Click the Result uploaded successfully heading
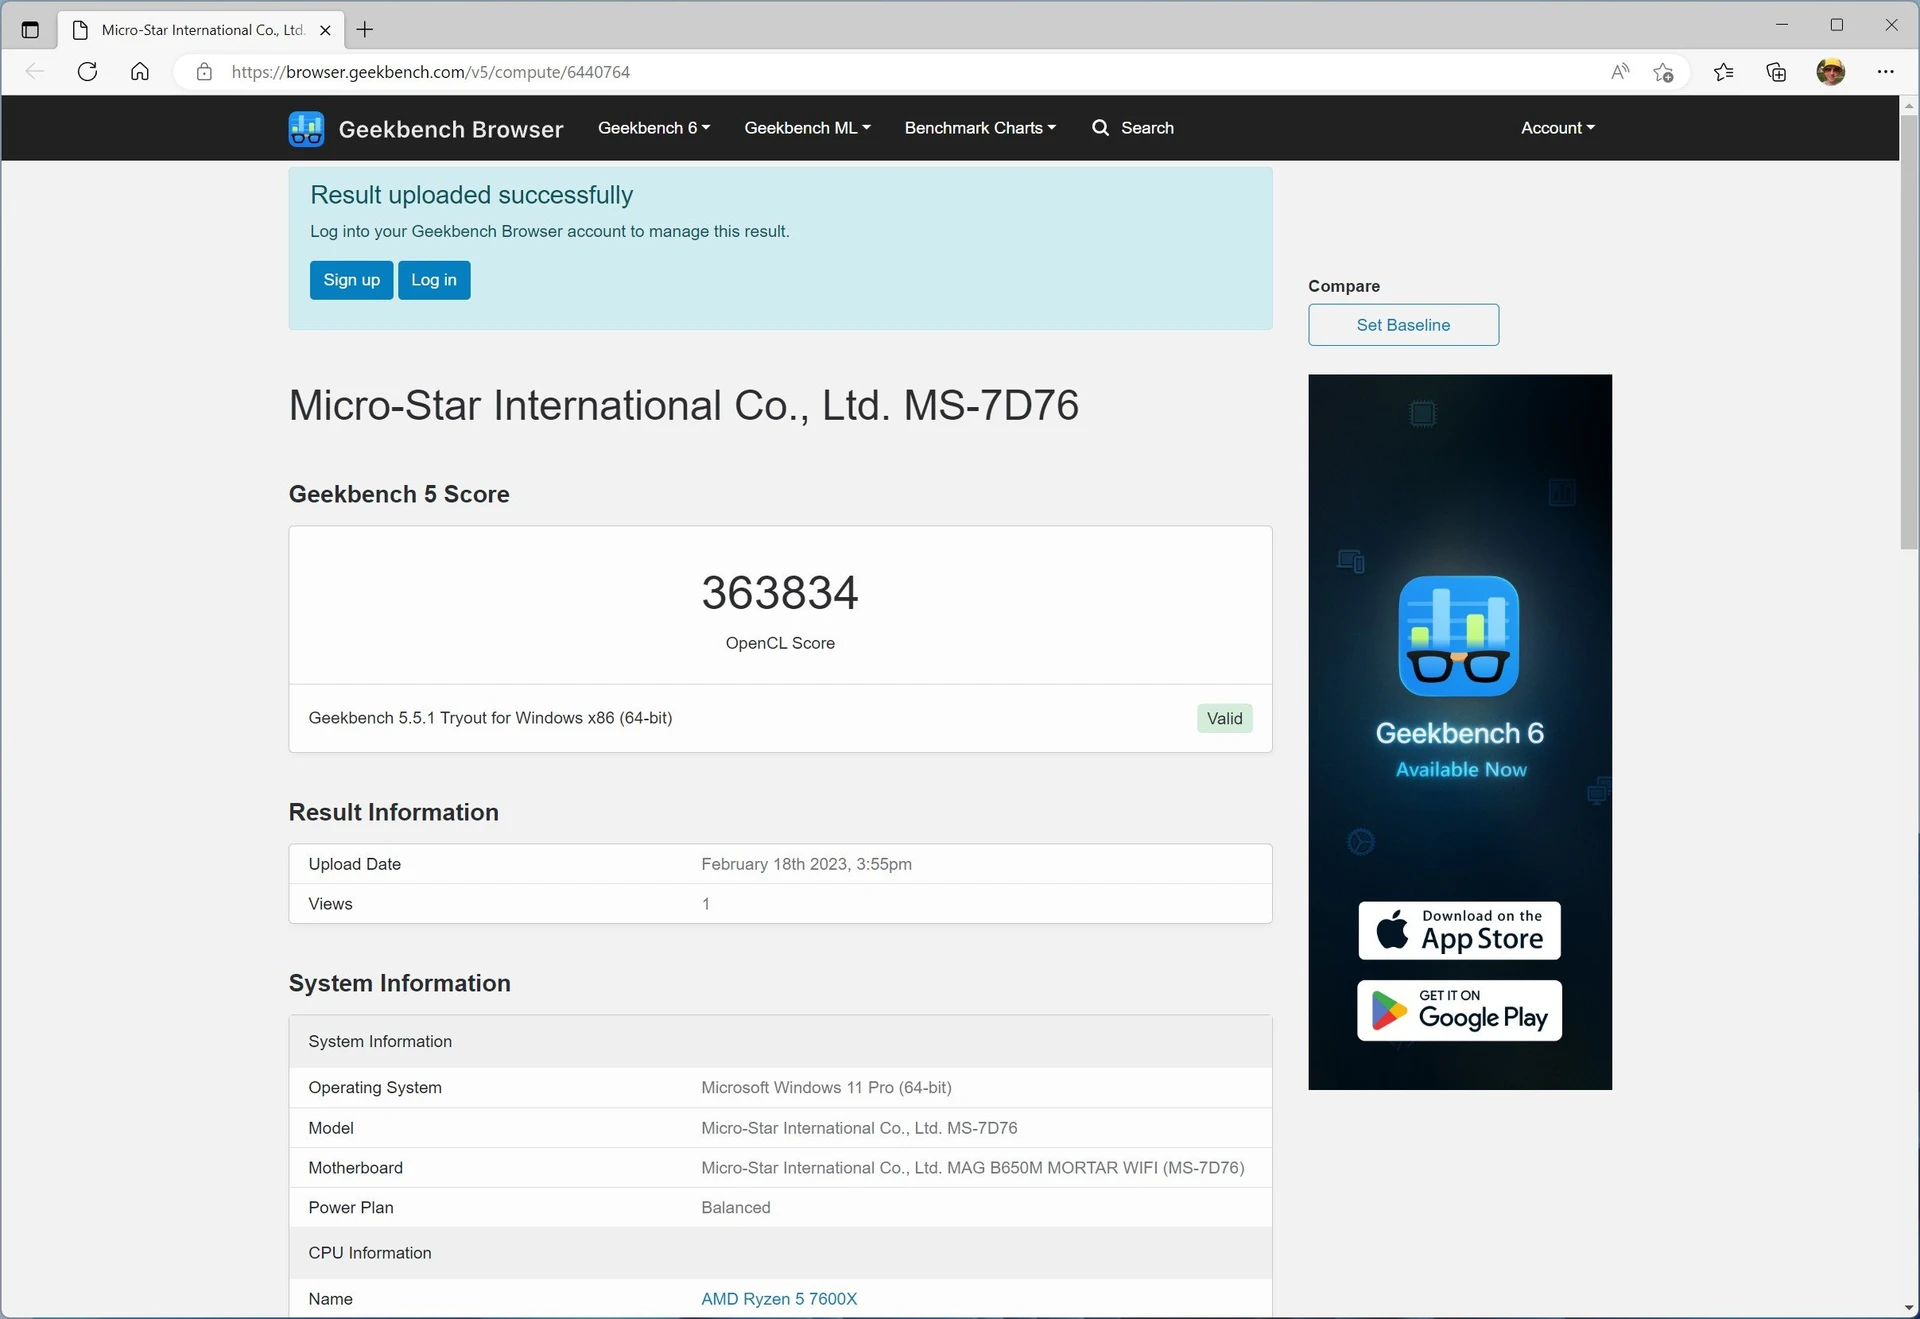1920x1319 pixels. (x=472, y=195)
